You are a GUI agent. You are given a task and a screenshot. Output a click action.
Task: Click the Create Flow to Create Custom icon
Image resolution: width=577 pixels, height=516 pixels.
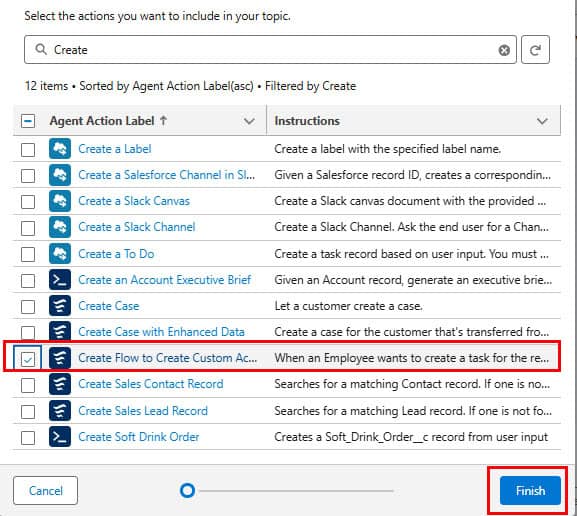point(60,358)
